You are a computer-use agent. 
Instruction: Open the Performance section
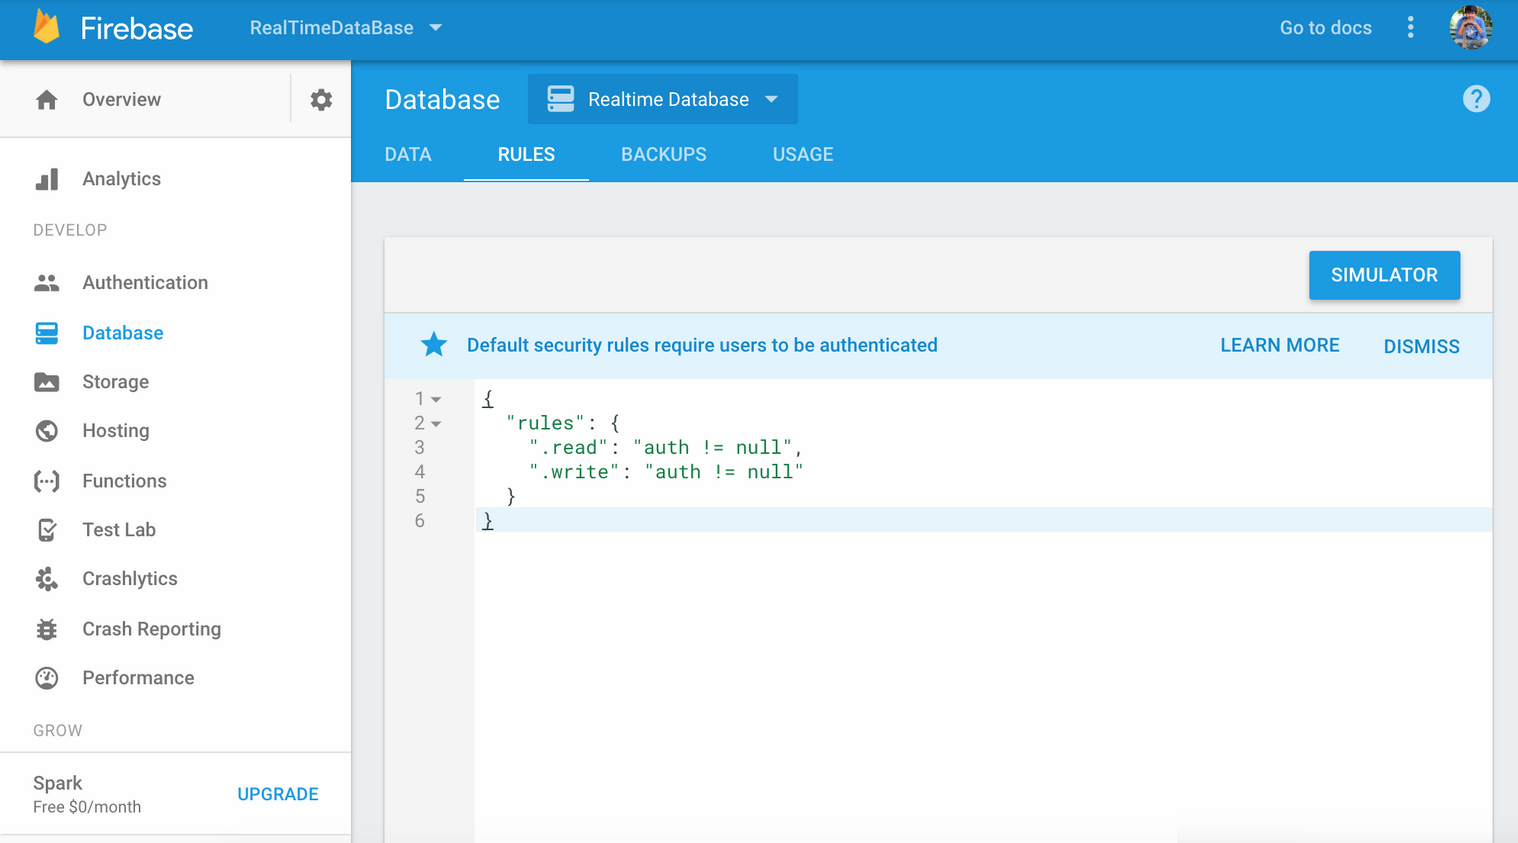[x=138, y=677]
